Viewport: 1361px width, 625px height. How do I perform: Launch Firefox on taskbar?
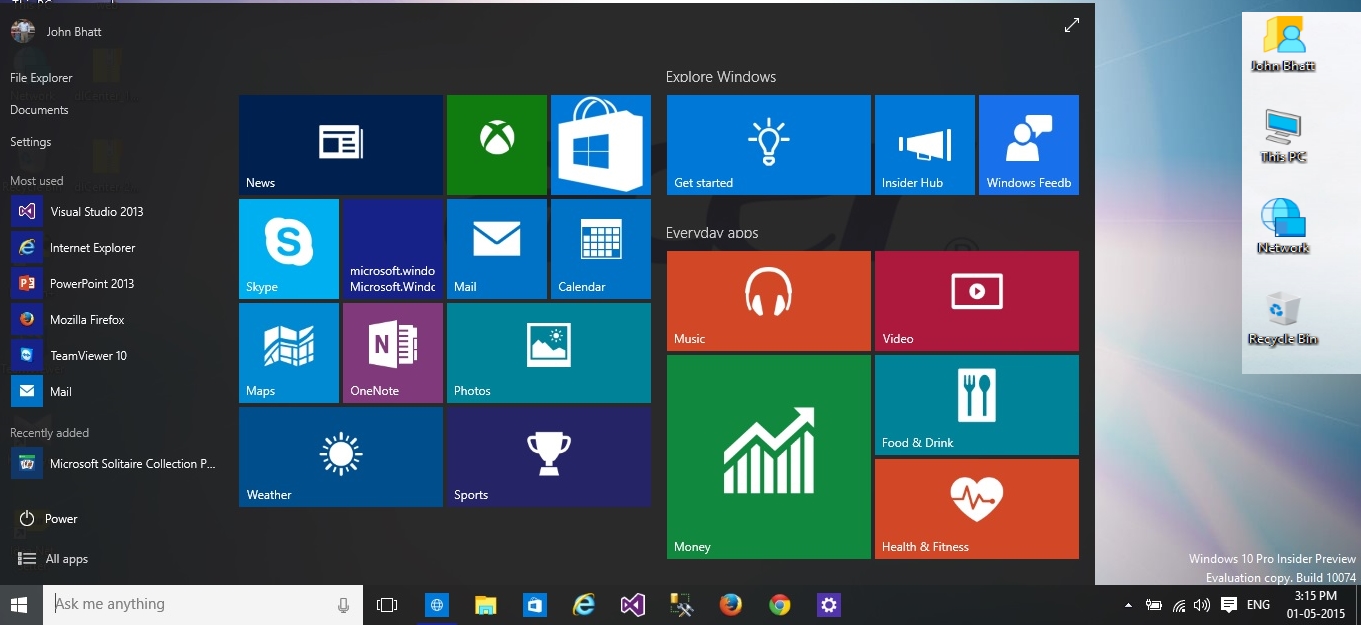click(x=731, y=605)
